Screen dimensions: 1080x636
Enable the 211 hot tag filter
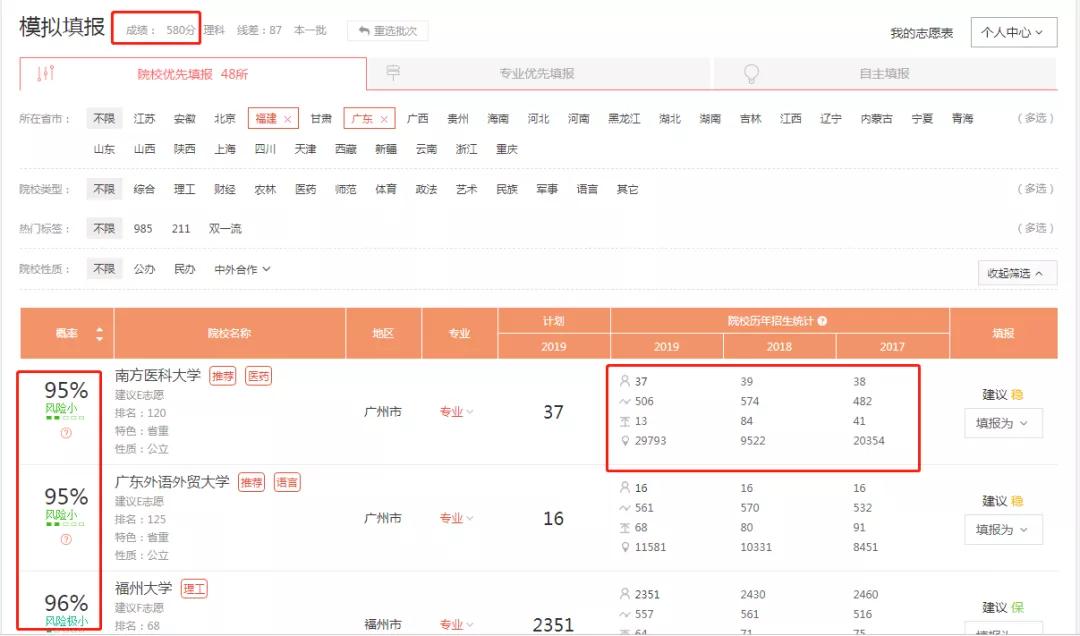coord(180,229)
